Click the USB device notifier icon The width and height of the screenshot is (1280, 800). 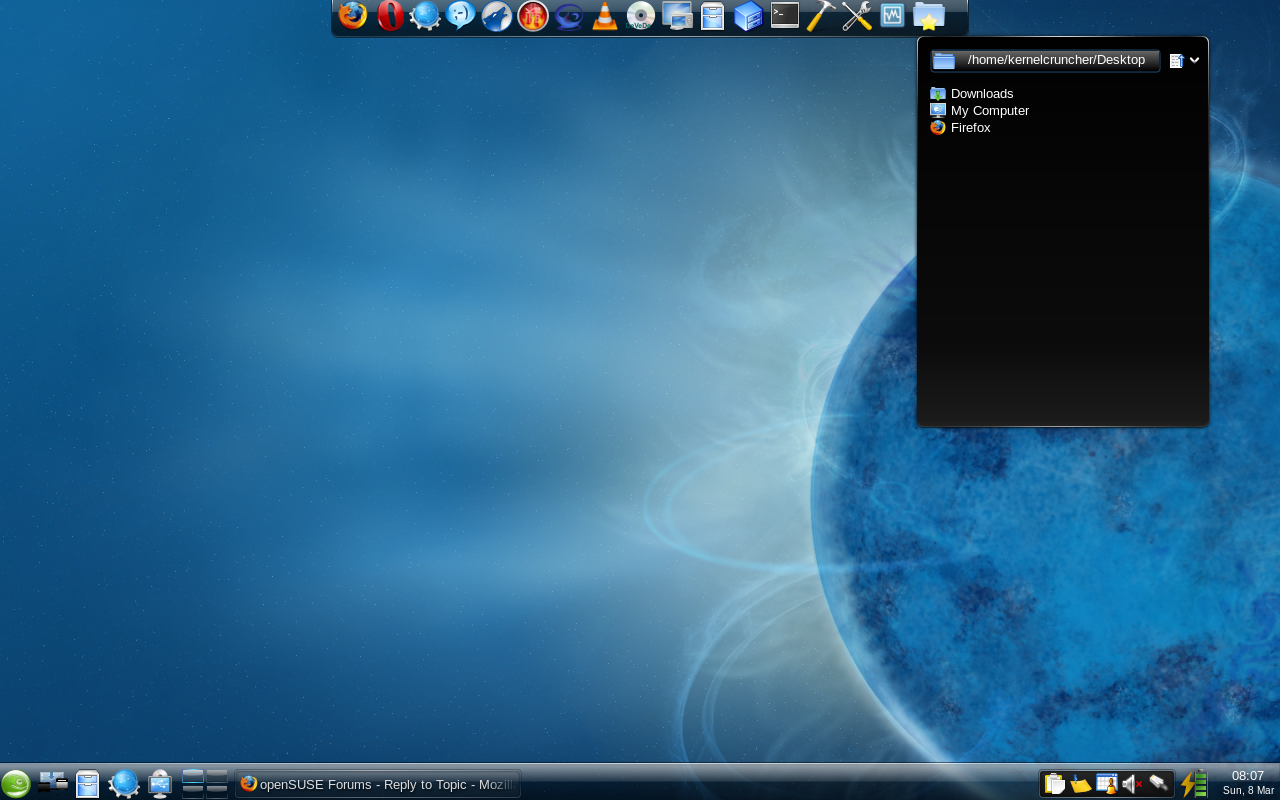(x=160, y=783)
